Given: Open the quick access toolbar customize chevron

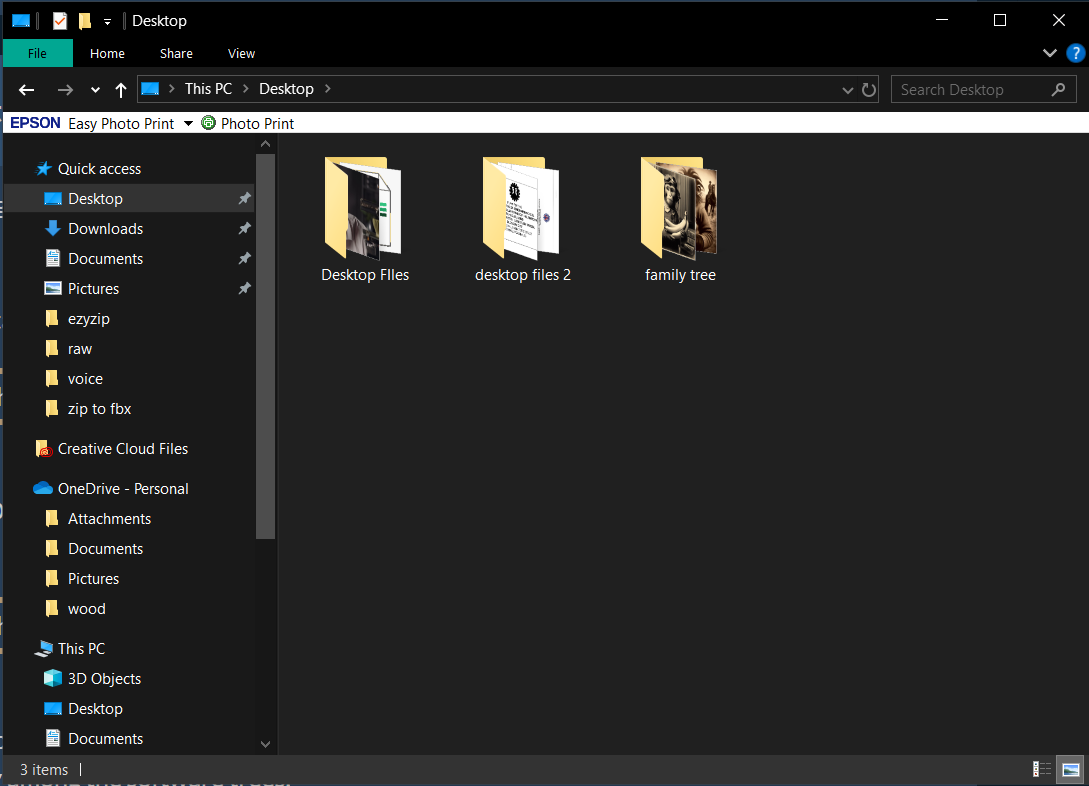Looking at the screenshot, I should [x=106, y=20].
